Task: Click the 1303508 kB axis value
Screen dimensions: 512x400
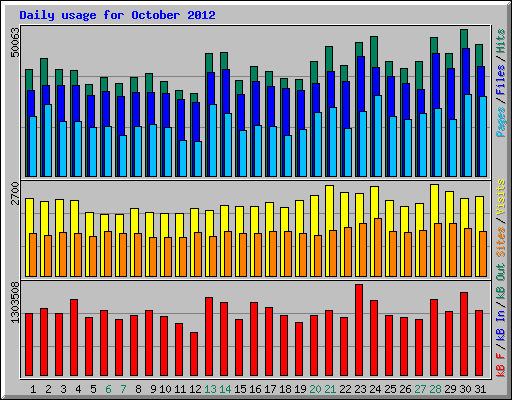Action: (15, 302)
